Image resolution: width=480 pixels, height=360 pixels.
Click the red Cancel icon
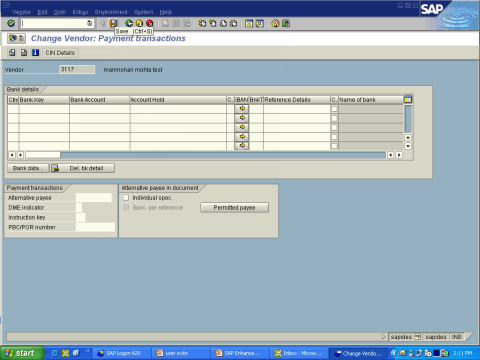point(150,23)
